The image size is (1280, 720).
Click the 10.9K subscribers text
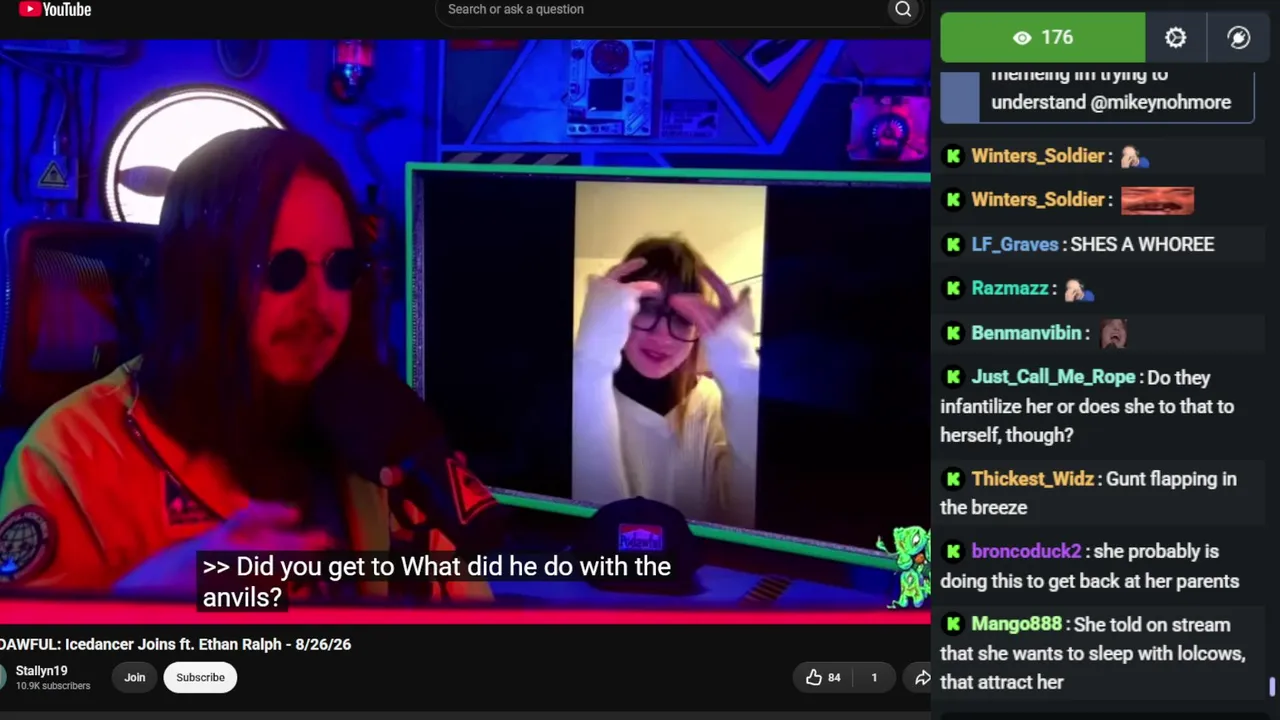[x=53, y=686]
